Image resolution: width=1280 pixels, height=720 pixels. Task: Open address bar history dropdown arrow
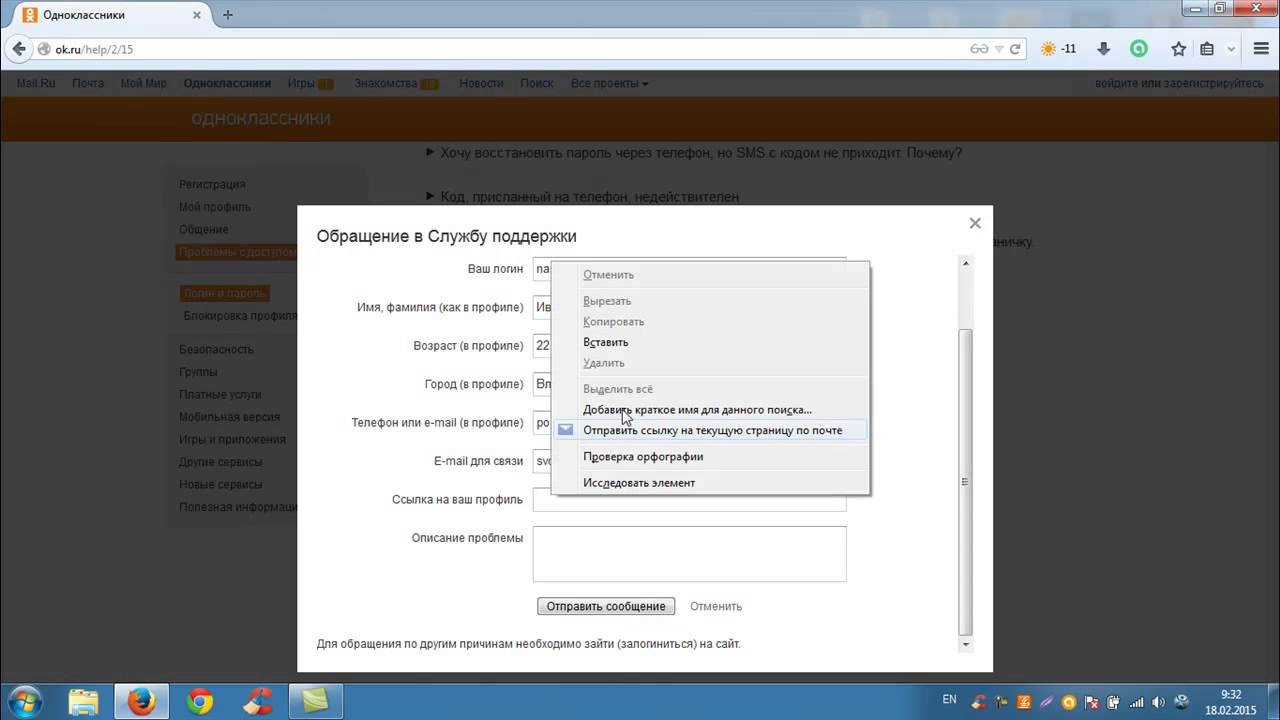(x=999, y=49)
